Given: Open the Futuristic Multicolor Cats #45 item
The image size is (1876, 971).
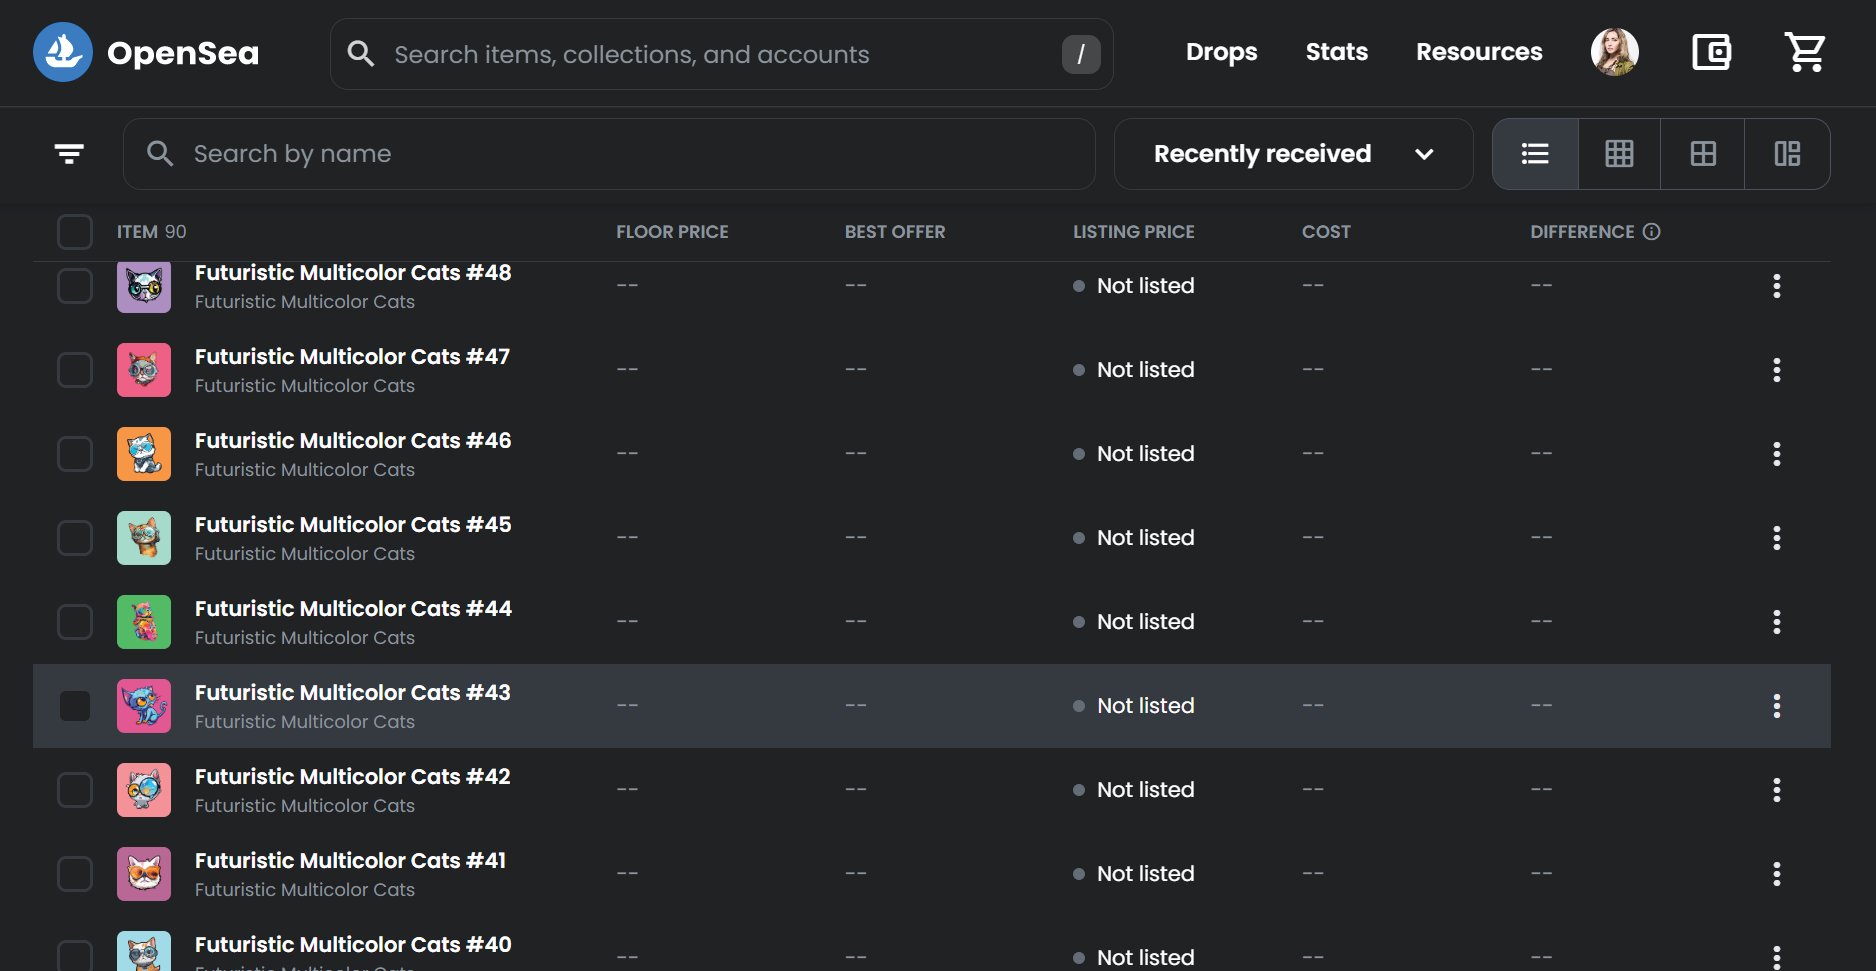Looking at the screenshot, I should [353, 525].
